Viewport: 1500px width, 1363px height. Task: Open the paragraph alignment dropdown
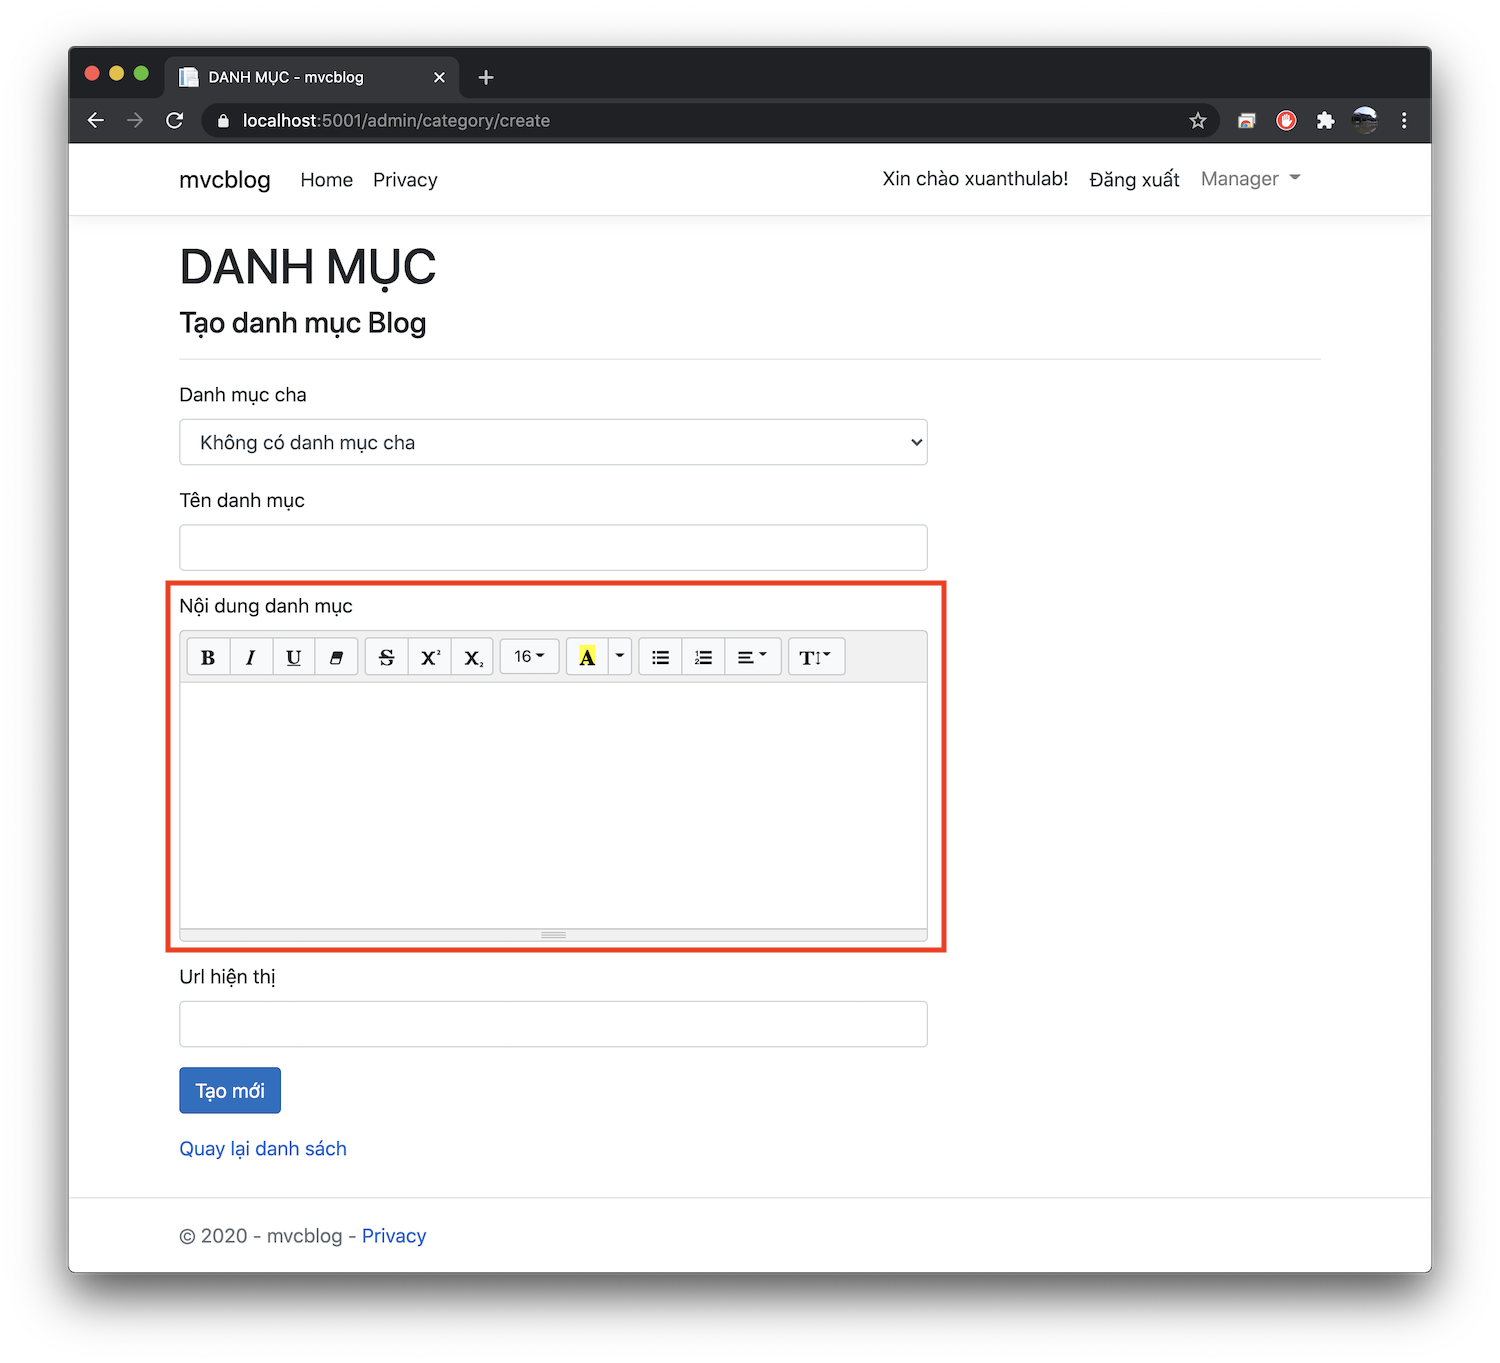753,657
